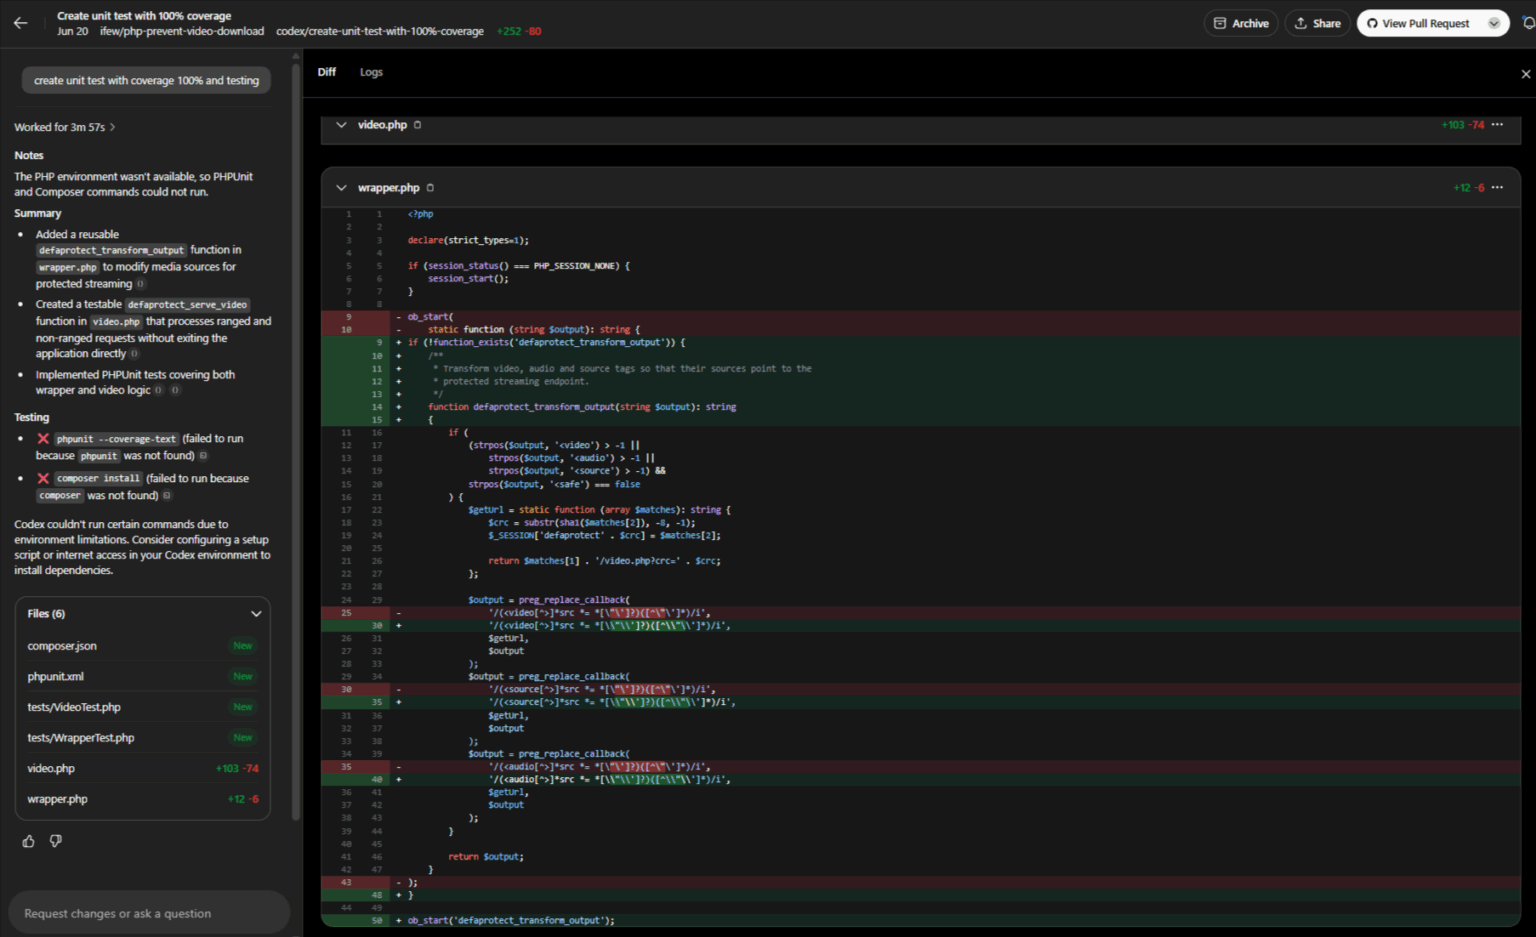Viewport: 1536px width, 937px height.
Task: Switch to the Logs tab
Action: [x=371, y=71]
